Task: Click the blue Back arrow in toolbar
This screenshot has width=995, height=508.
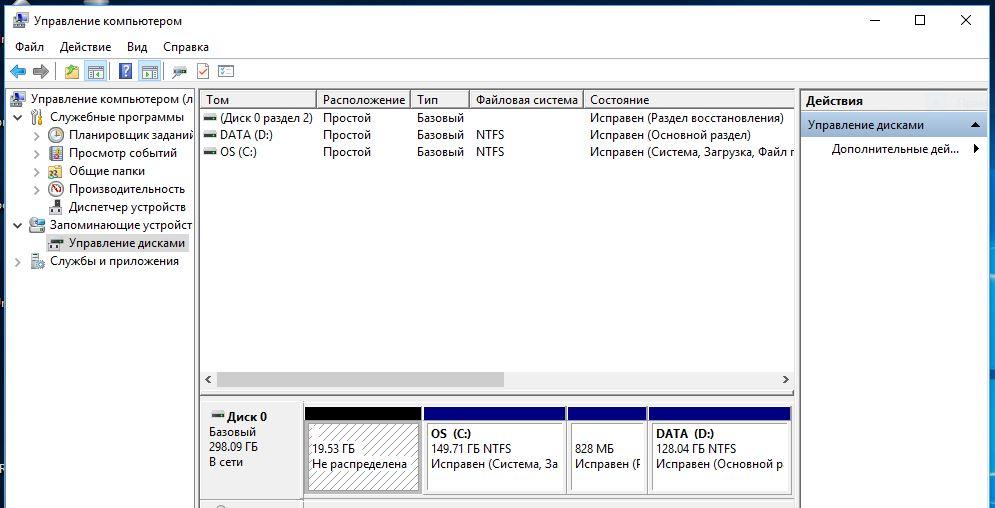Action: pyautogui.click(x=18, y=72)
